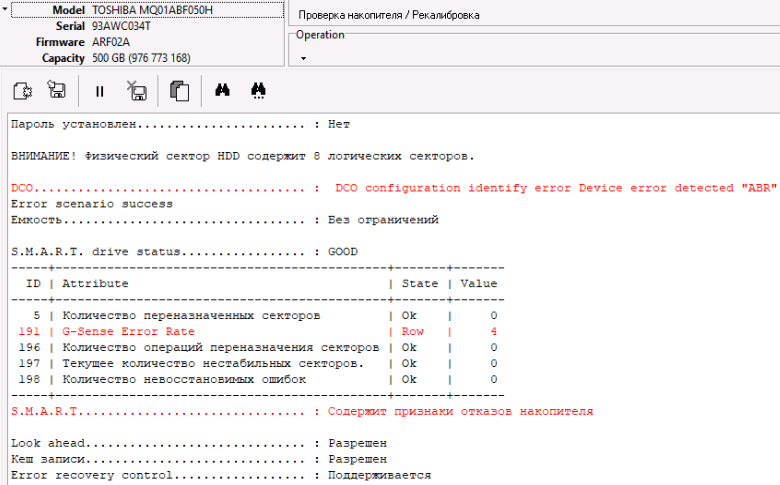The width and height of the screenshot is (780, 485).
Task: Click the Firmware value ARF02A
Action: tap(110, 42)
